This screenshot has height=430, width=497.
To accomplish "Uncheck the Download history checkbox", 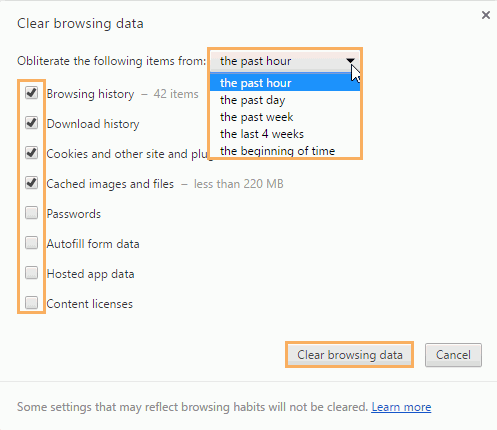I will point(32,123).
